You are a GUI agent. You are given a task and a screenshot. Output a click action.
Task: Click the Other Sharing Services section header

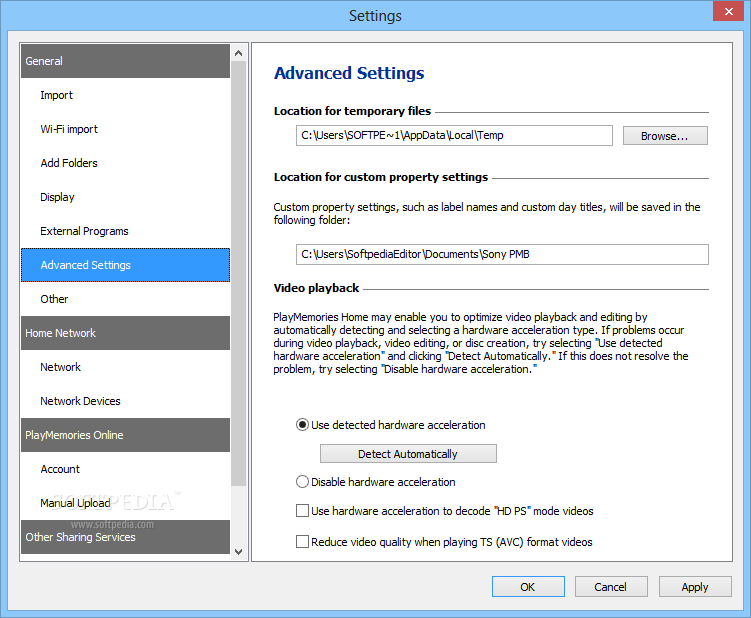pyautogui.click(x=125, y=537)
